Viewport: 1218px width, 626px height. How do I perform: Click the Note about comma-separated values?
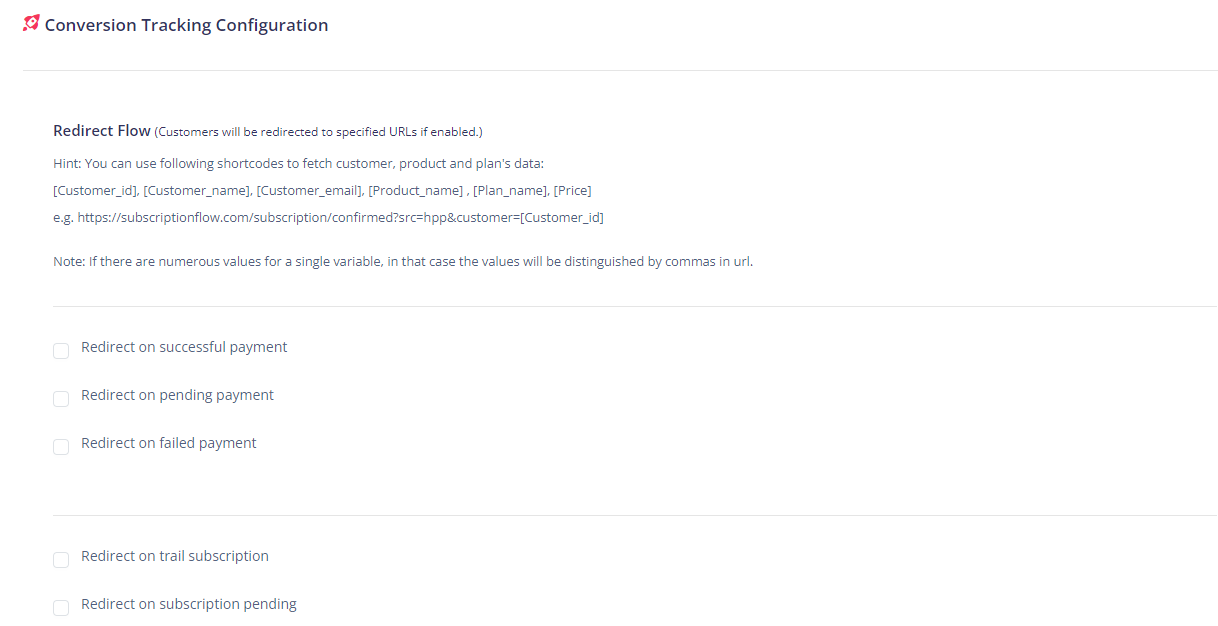click(402, 262)
